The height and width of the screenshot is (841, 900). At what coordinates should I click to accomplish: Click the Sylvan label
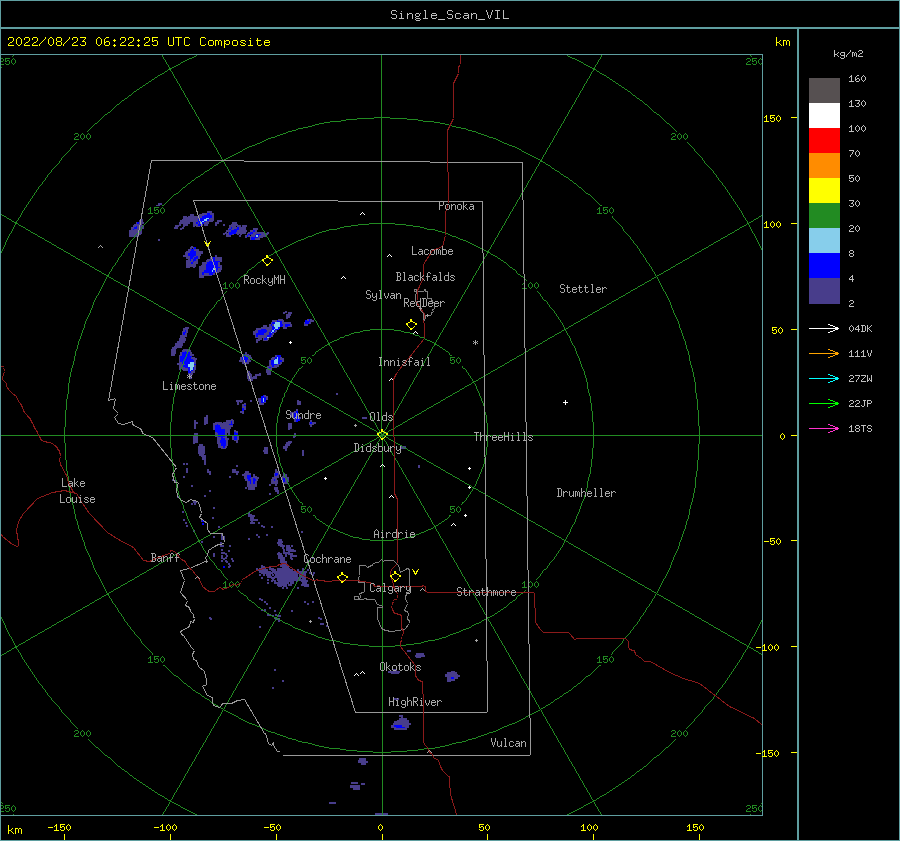coord(383,295)
